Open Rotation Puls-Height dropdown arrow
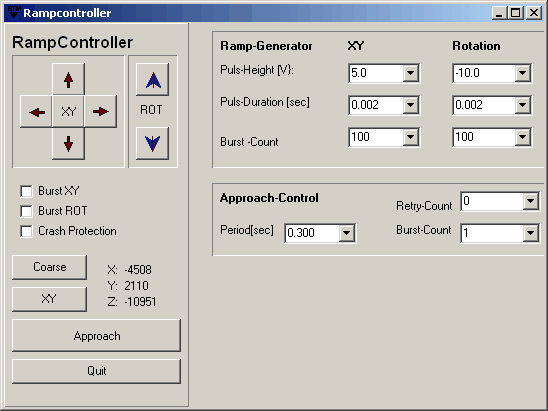Viewport: 548px width, 411px height. click(523, 73)
